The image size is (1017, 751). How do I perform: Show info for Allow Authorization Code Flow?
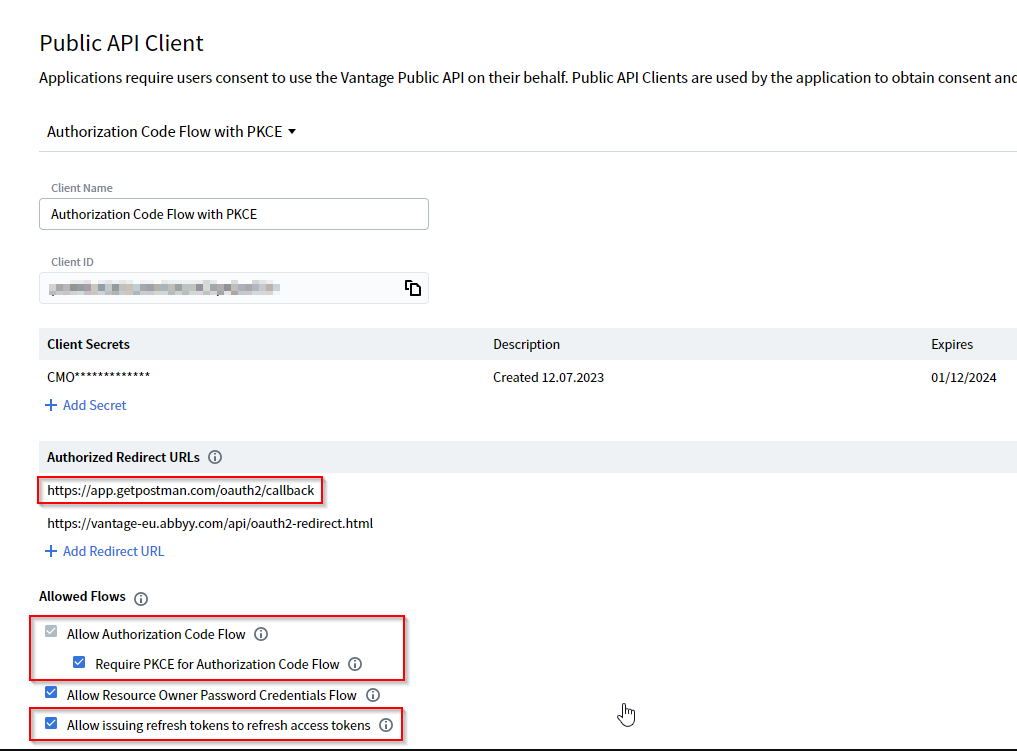tap(261, 634)
